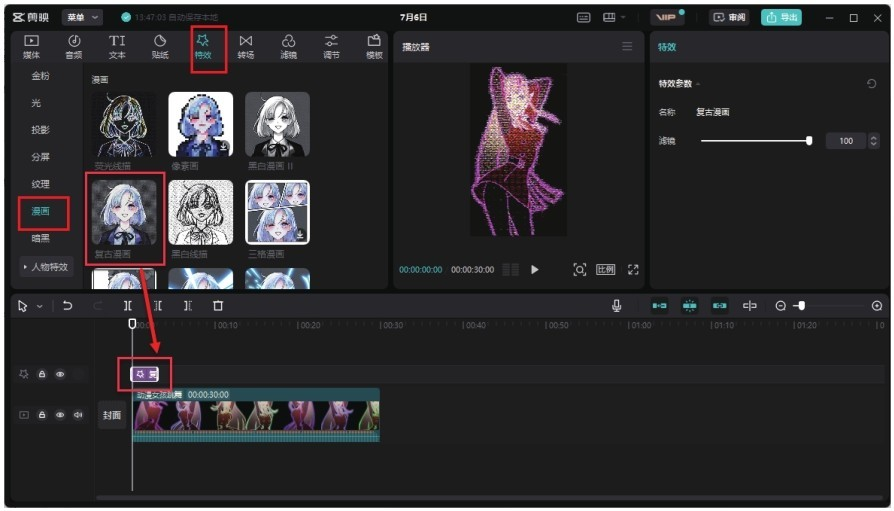Select the 分屏 effect category
Image resolution: width=894 pixels, height=511 pixels.
(x=40, y=156)
